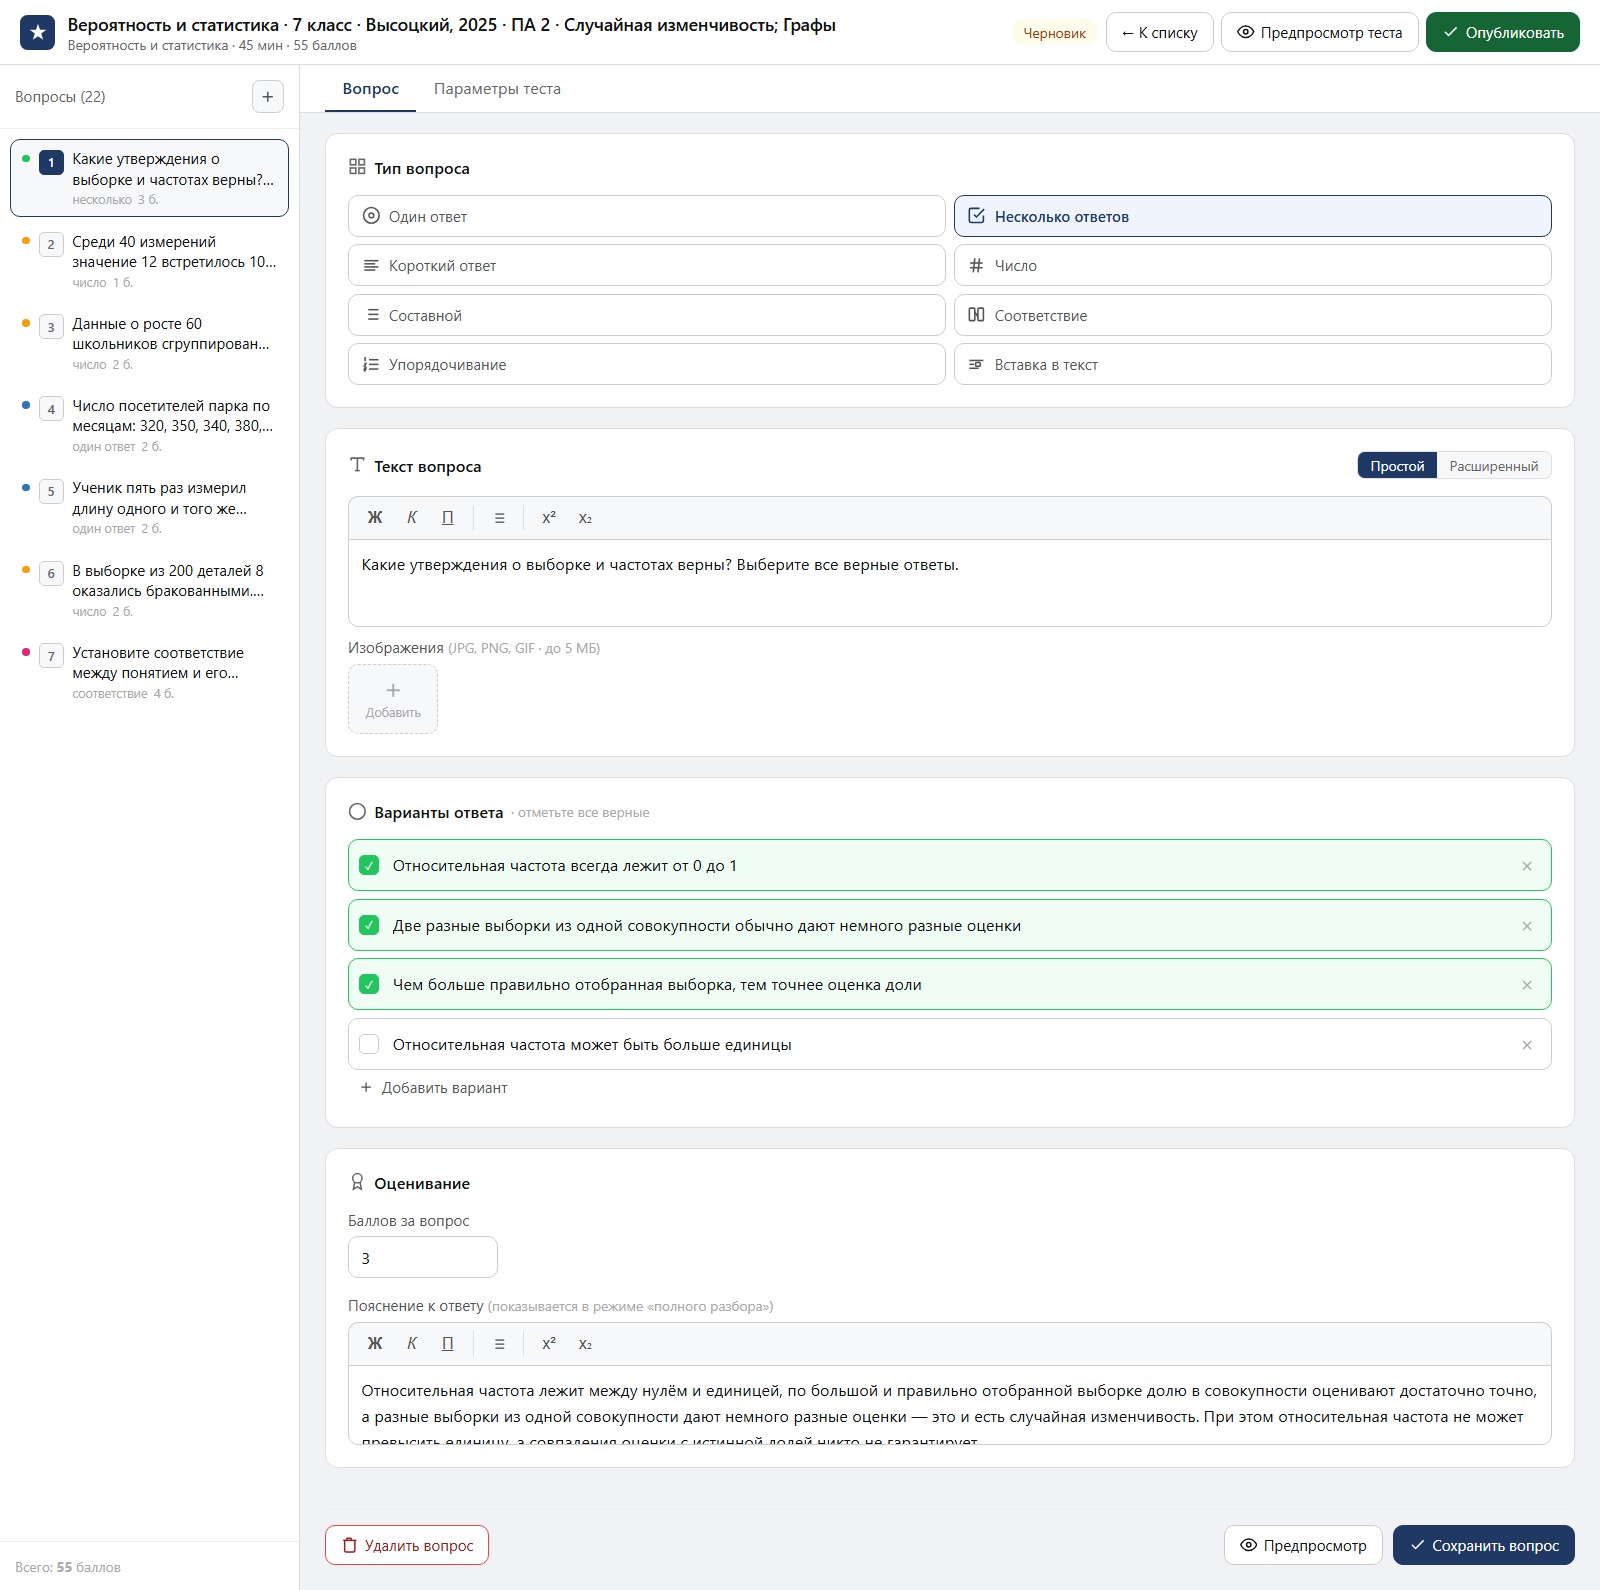The image size is (1600, 1590).
Task: Switch to 'Параметры теста' tab
Action: [497, 89]
